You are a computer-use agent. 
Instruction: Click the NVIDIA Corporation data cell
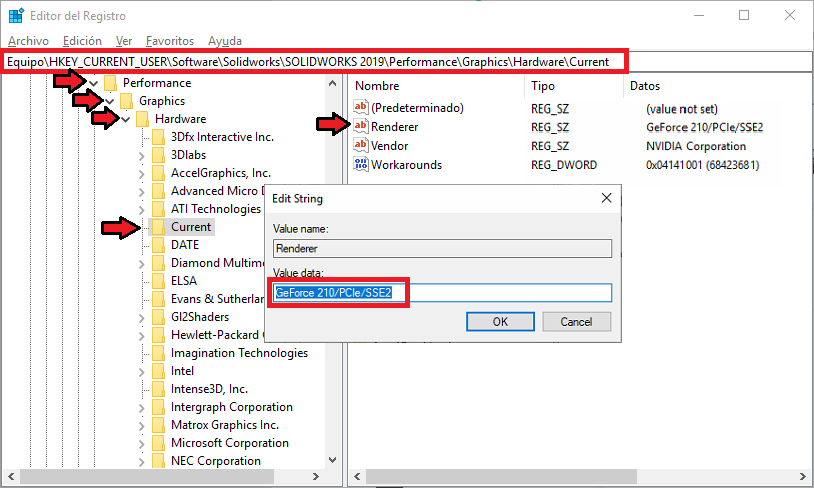696,146
